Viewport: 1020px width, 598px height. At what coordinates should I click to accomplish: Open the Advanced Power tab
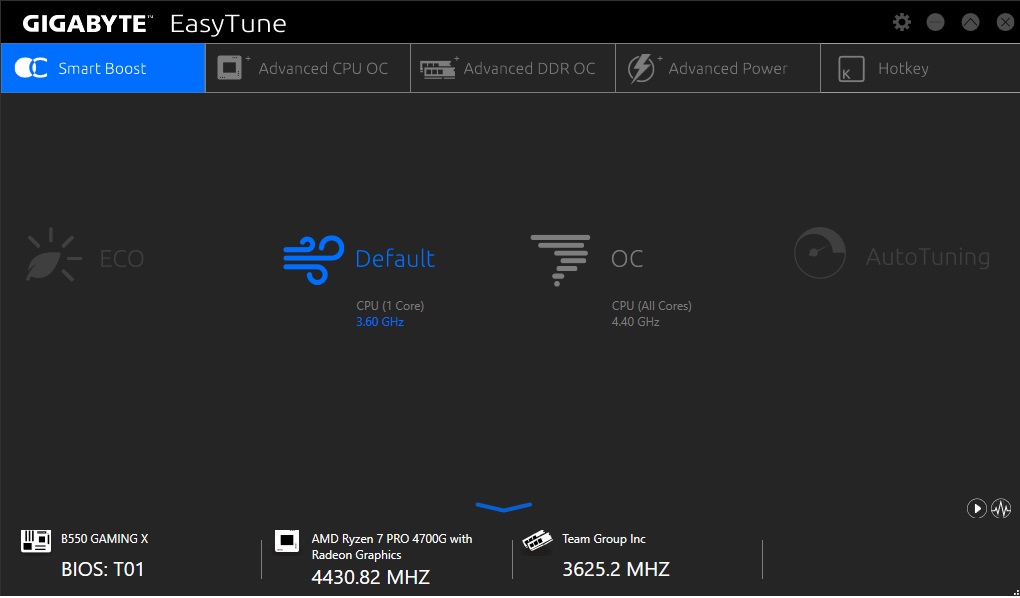718,68
